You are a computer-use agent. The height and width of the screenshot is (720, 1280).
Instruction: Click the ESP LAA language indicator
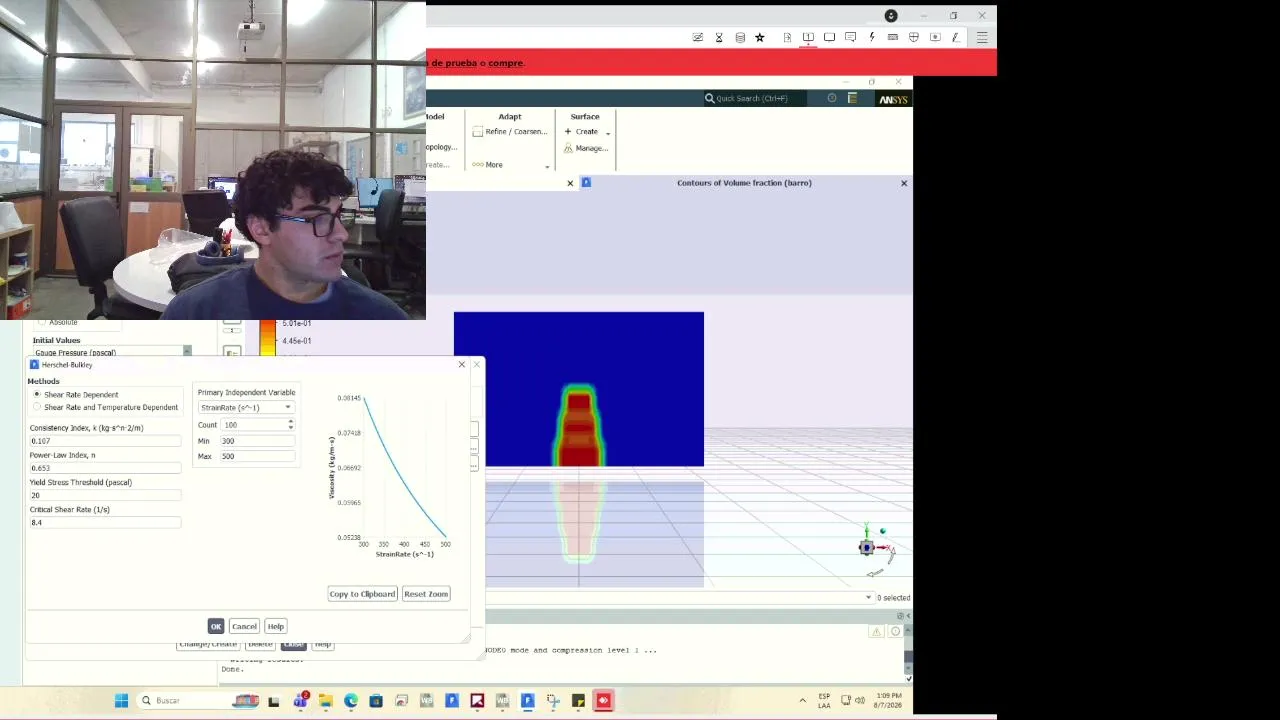824,701
